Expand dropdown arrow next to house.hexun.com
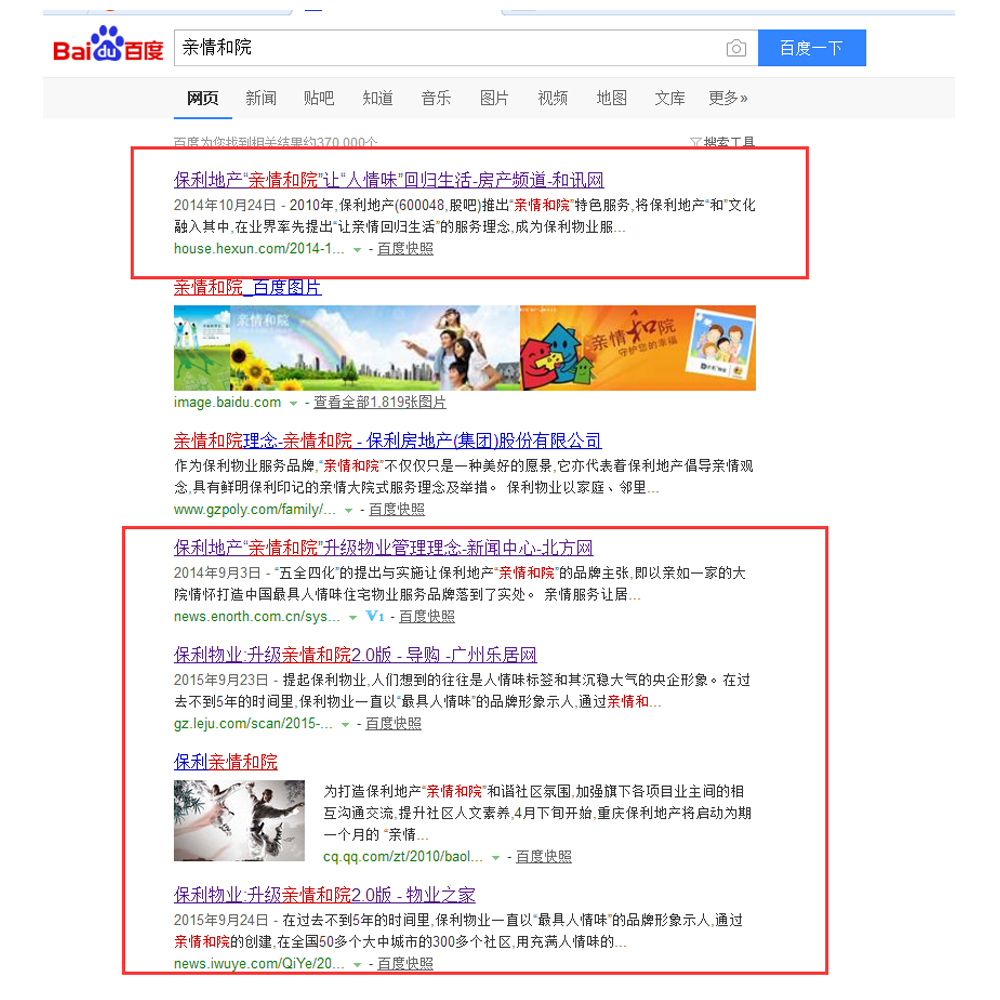 point(357,249)
